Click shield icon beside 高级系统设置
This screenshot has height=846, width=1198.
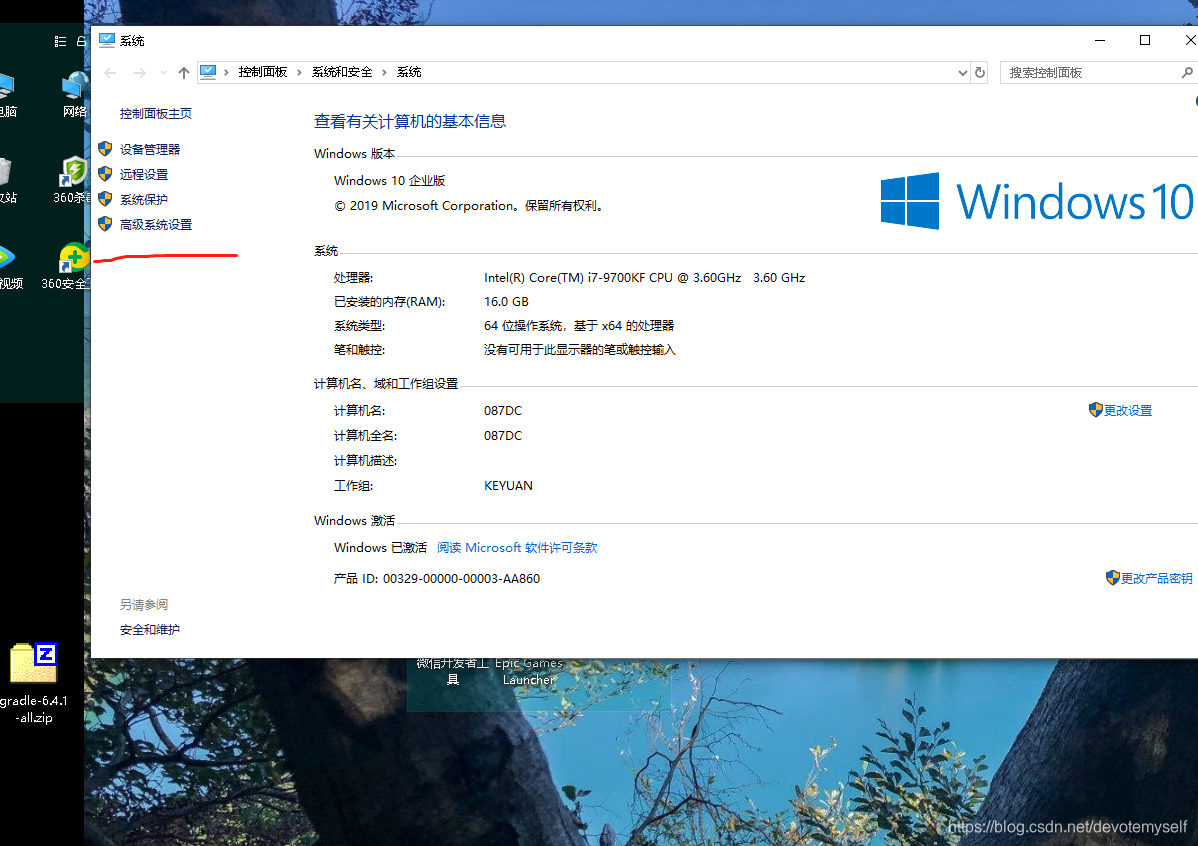pos(105,224)
